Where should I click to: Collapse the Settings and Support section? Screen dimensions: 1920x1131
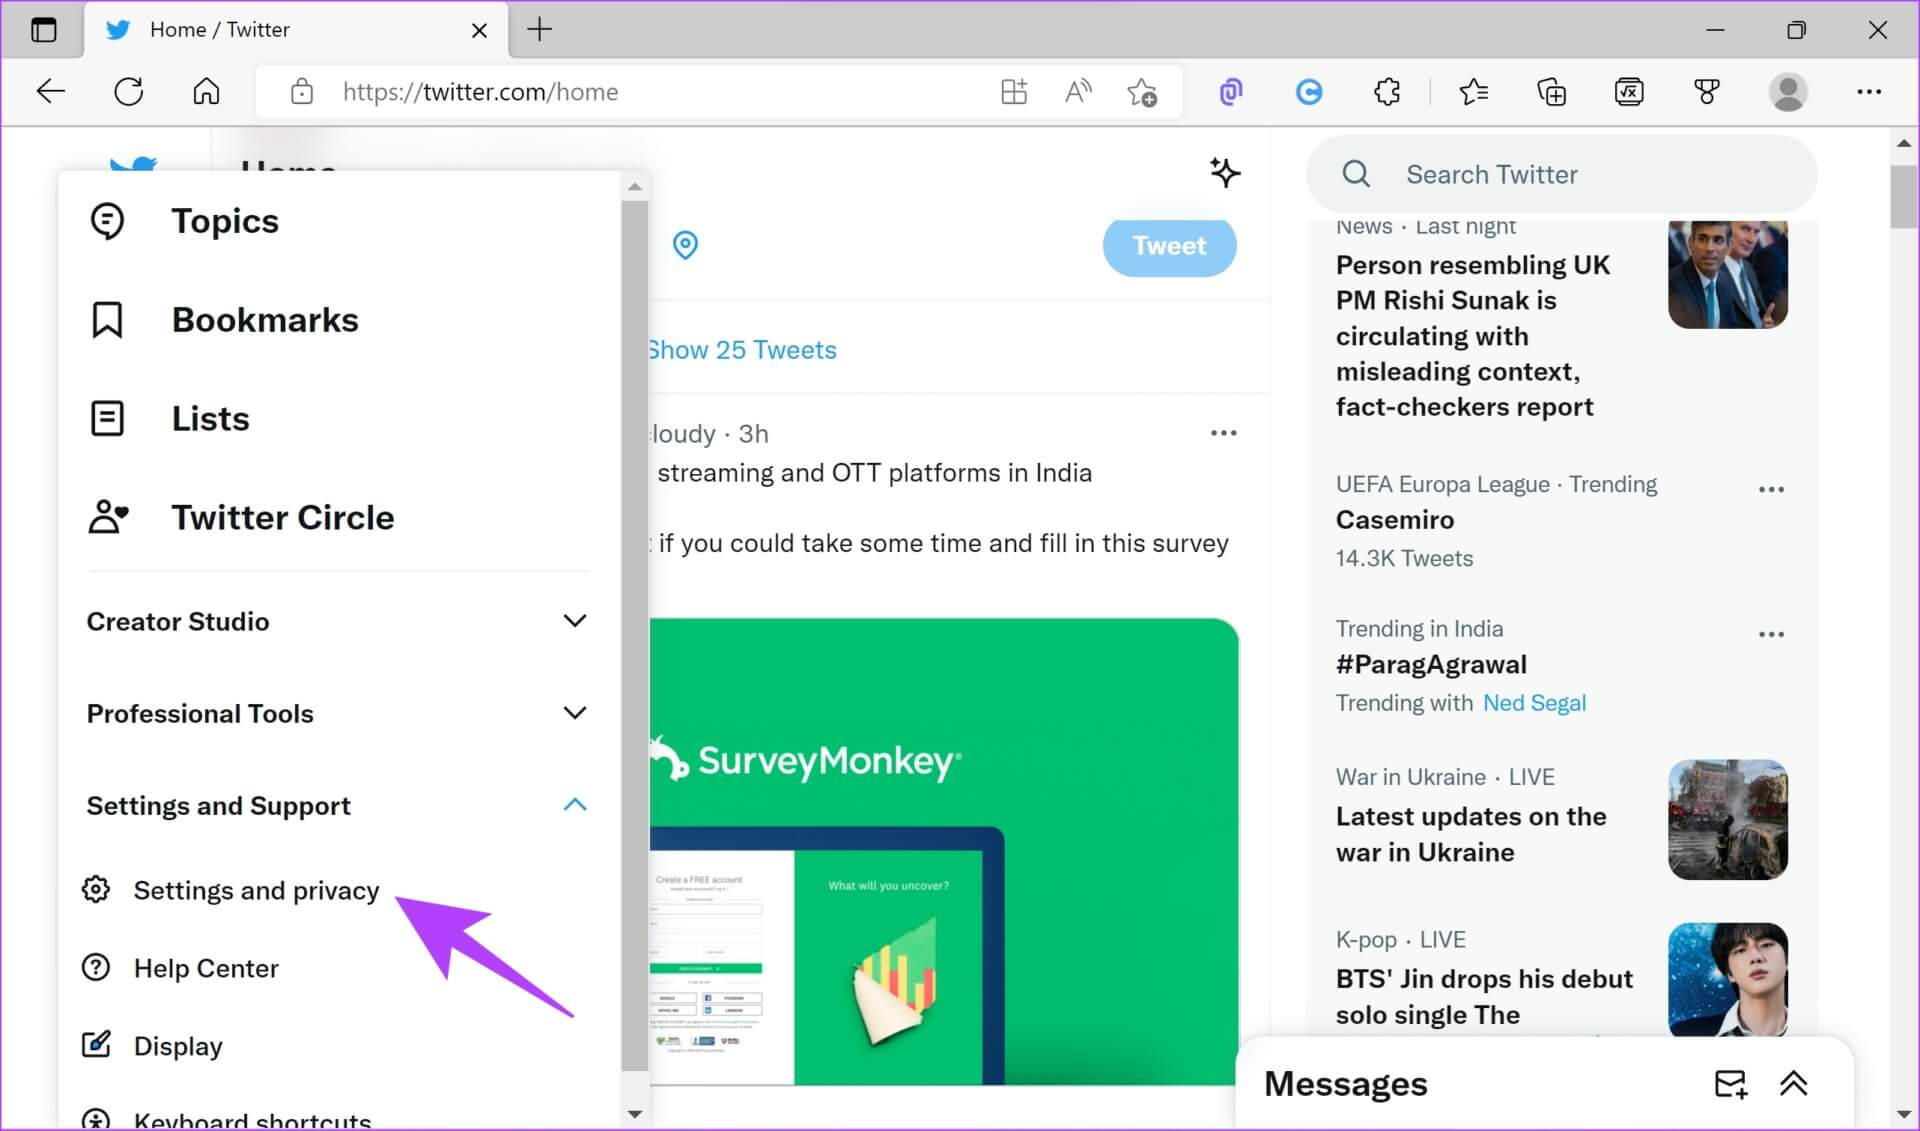point(575,804)
